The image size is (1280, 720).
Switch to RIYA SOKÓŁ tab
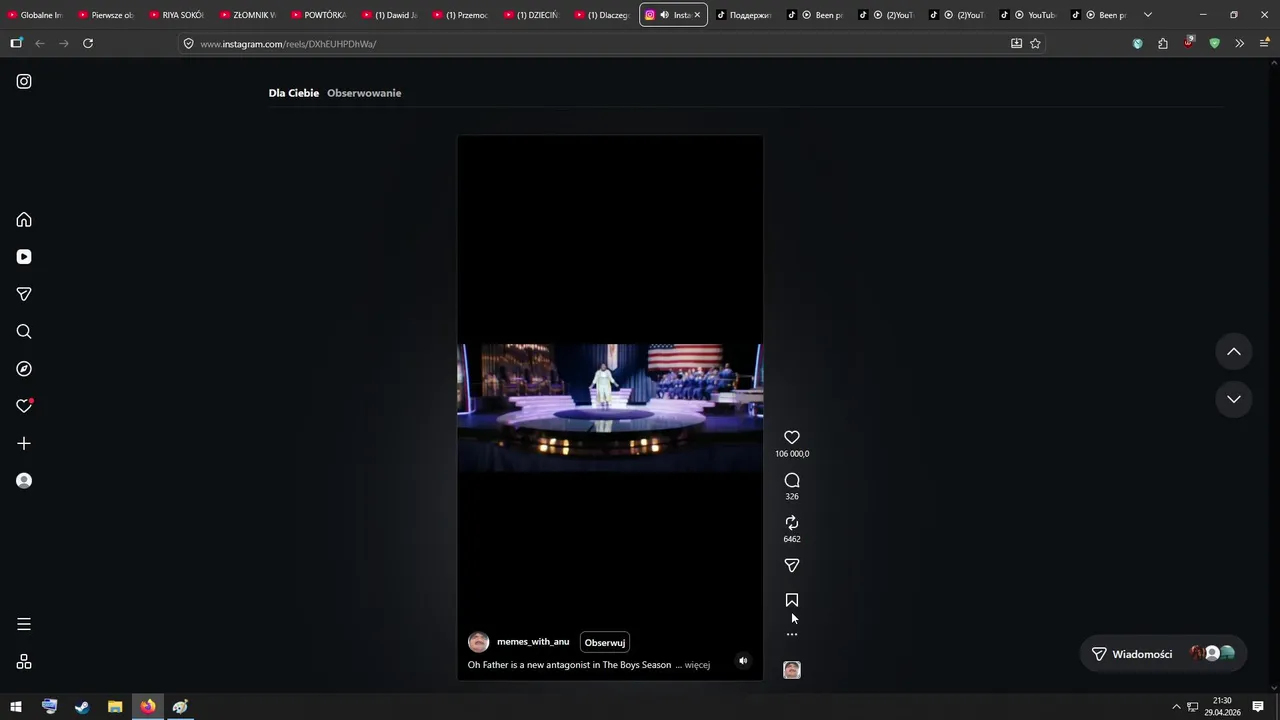tap(177, 15)
